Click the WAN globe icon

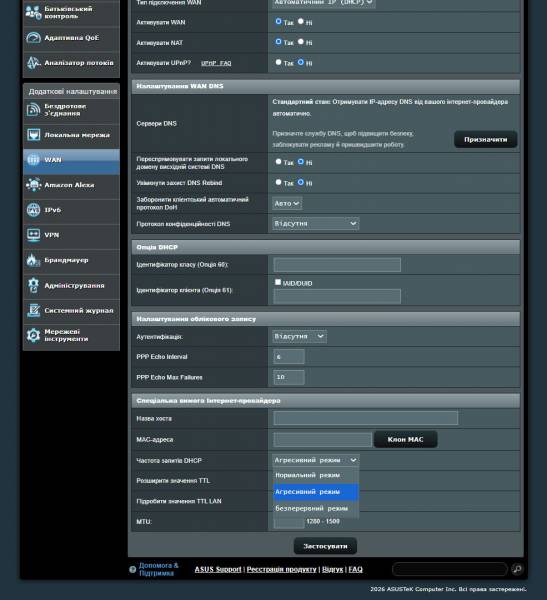tap(33, 160)
